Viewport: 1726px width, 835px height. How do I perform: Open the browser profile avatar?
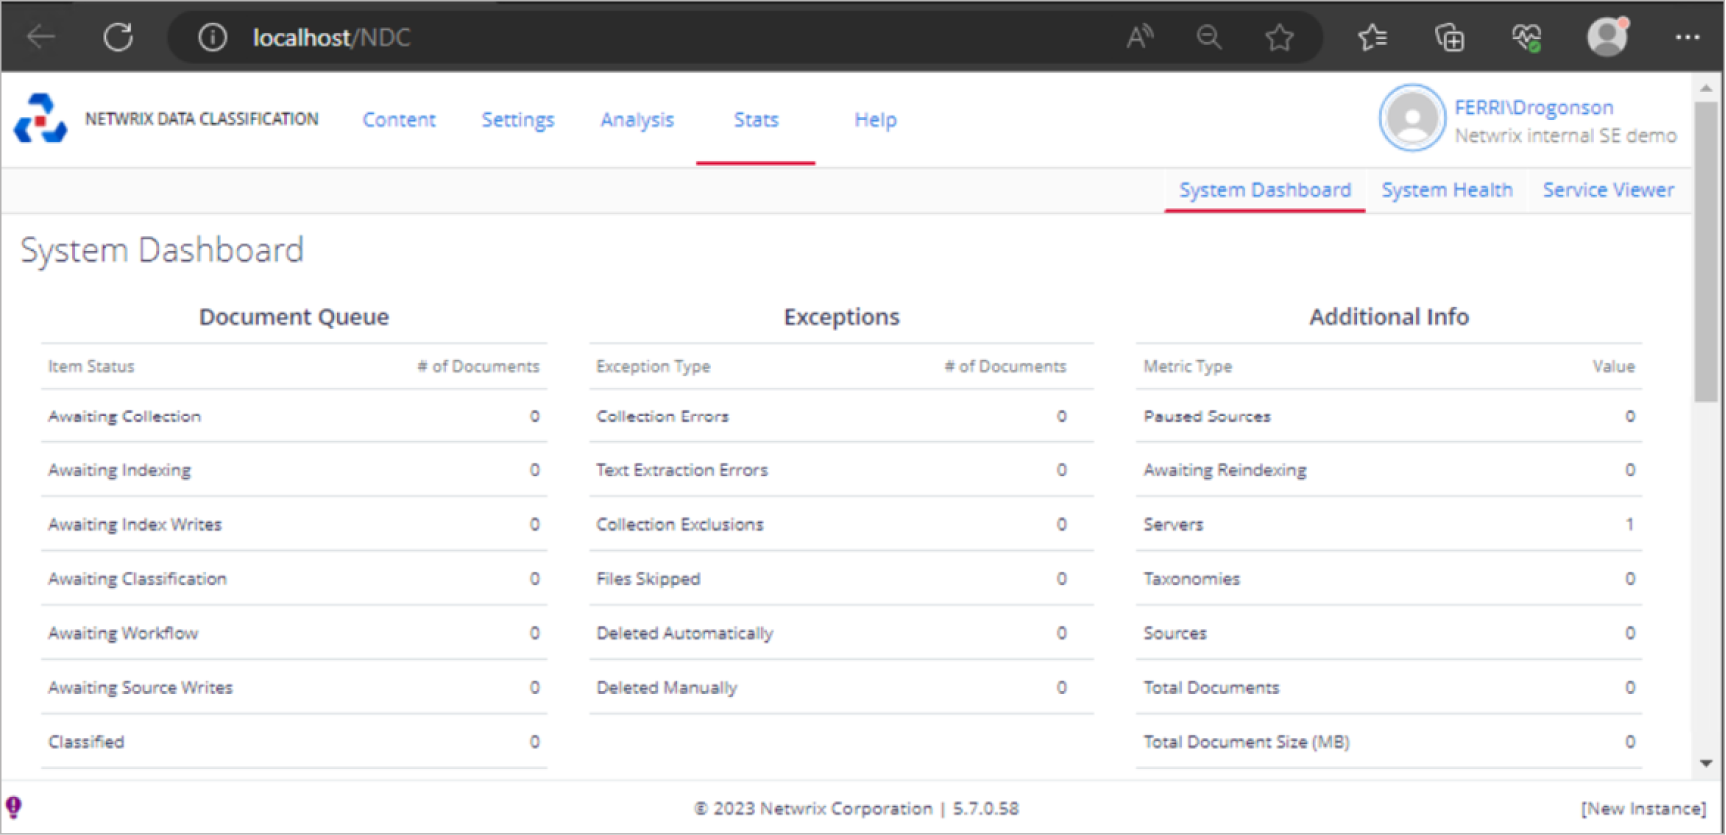1607,38
